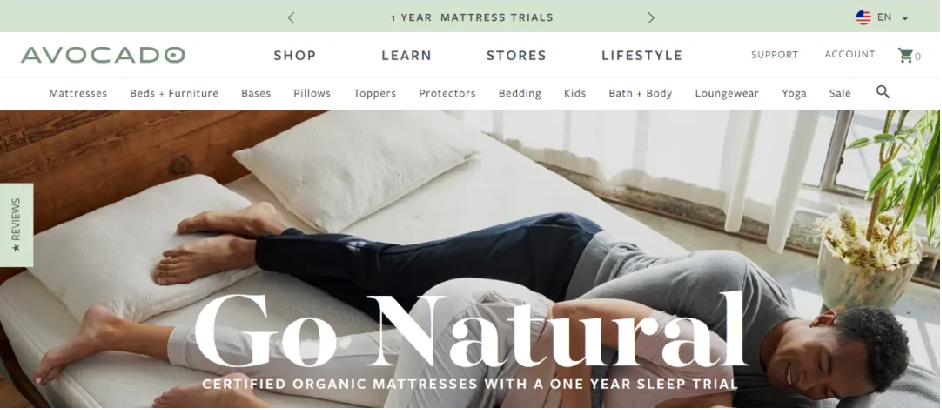Expand the EN language dropdown
This screenshot has width=942, height=410.
click(893, 17)
